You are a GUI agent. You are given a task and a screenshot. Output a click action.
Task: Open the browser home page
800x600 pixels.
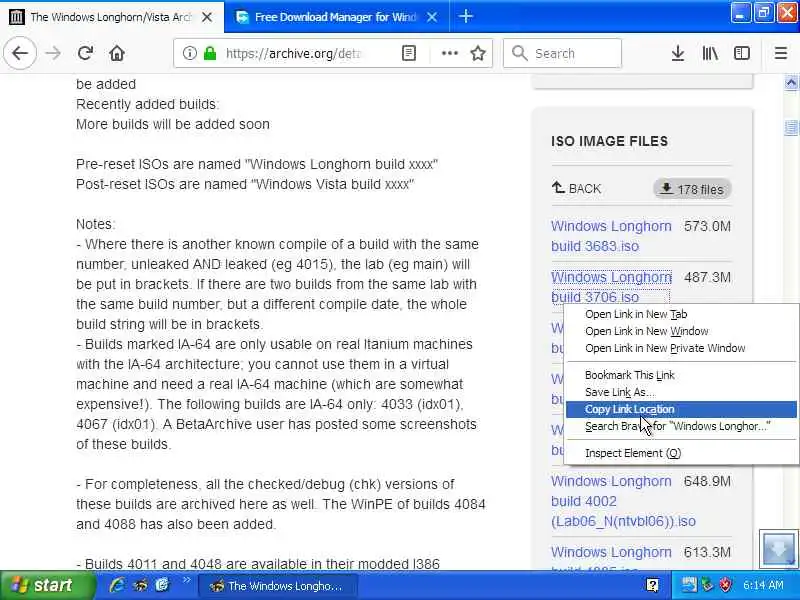tap(117, 53)
